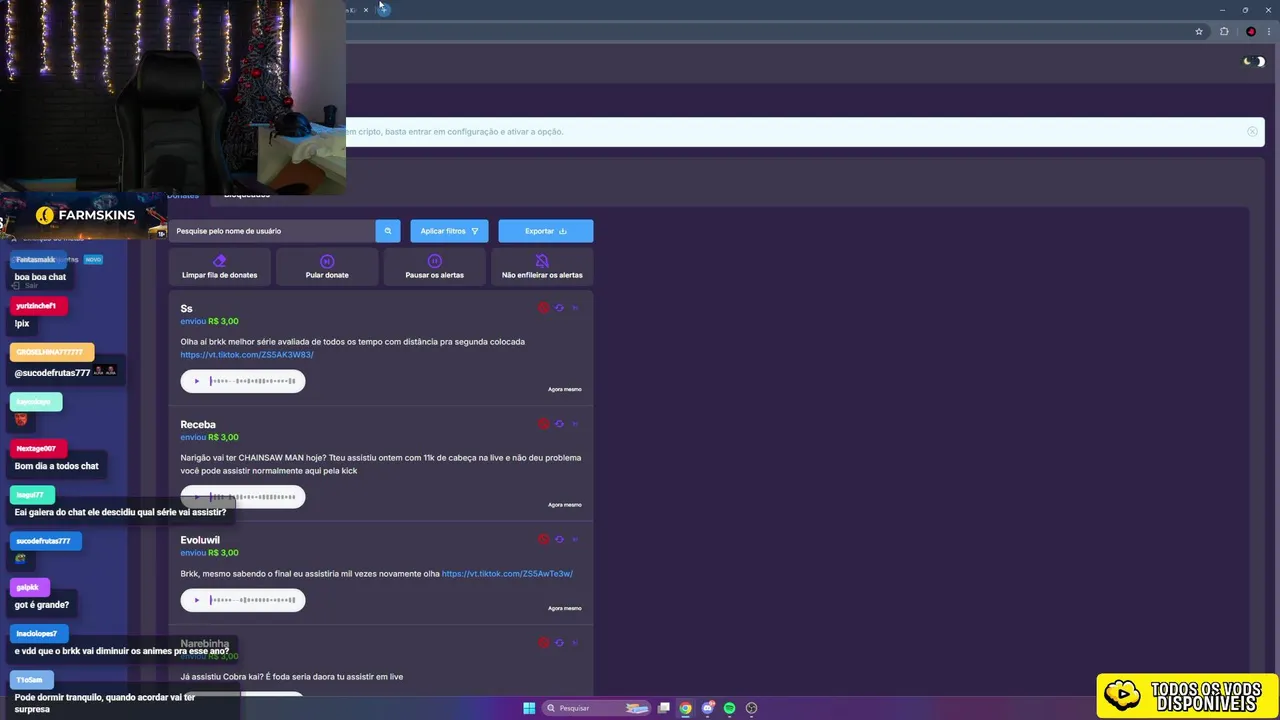Open Task View on the taskbar
Screen dimensions: 1280x720
pos(663,708)
